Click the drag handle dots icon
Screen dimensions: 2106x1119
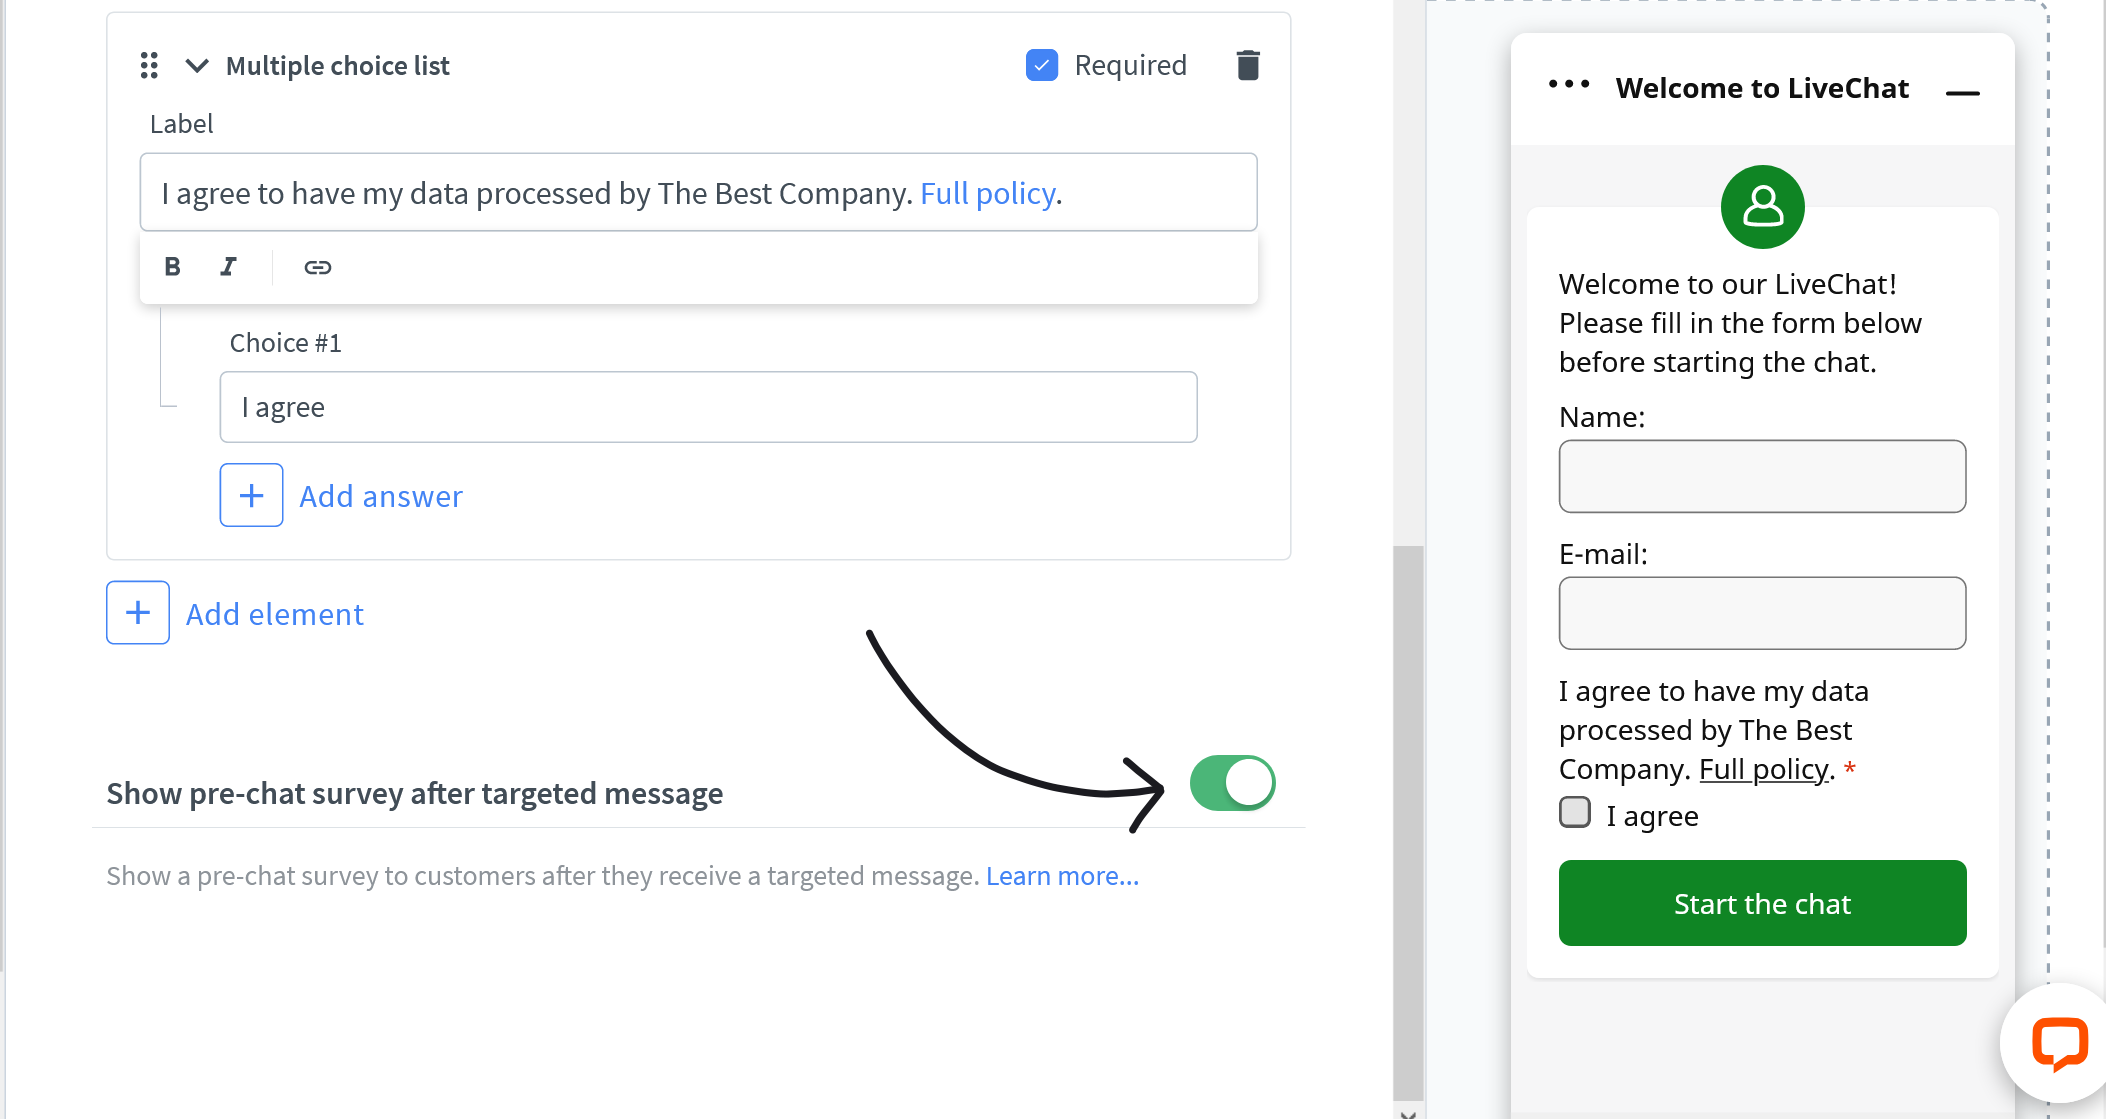[x=149, y=64]
